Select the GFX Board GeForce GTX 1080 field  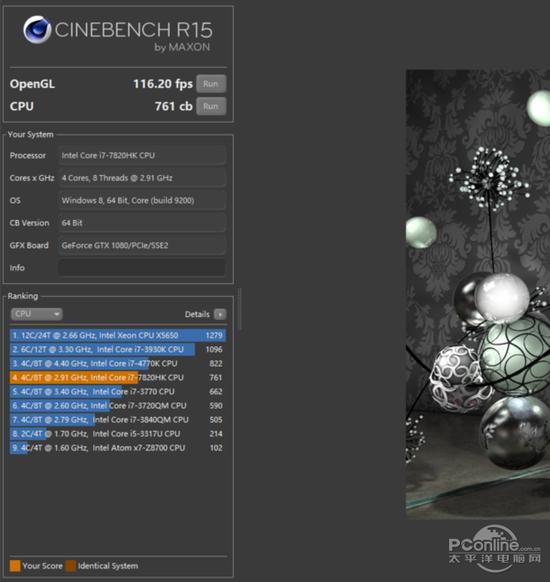point(142,245)
